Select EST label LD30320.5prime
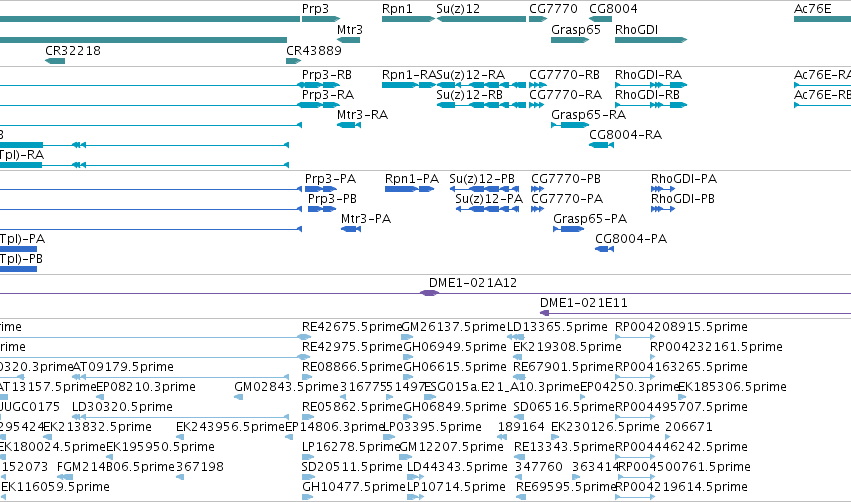The width and height of the screenshot is (851, 502). tap(122, 408)
